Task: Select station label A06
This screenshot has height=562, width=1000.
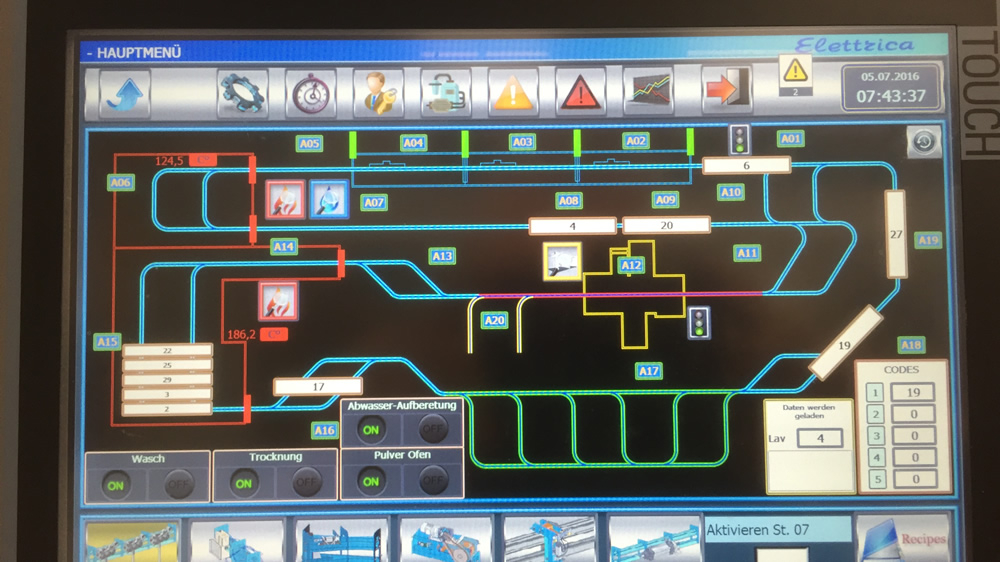Action: click(x=121, y=182)
